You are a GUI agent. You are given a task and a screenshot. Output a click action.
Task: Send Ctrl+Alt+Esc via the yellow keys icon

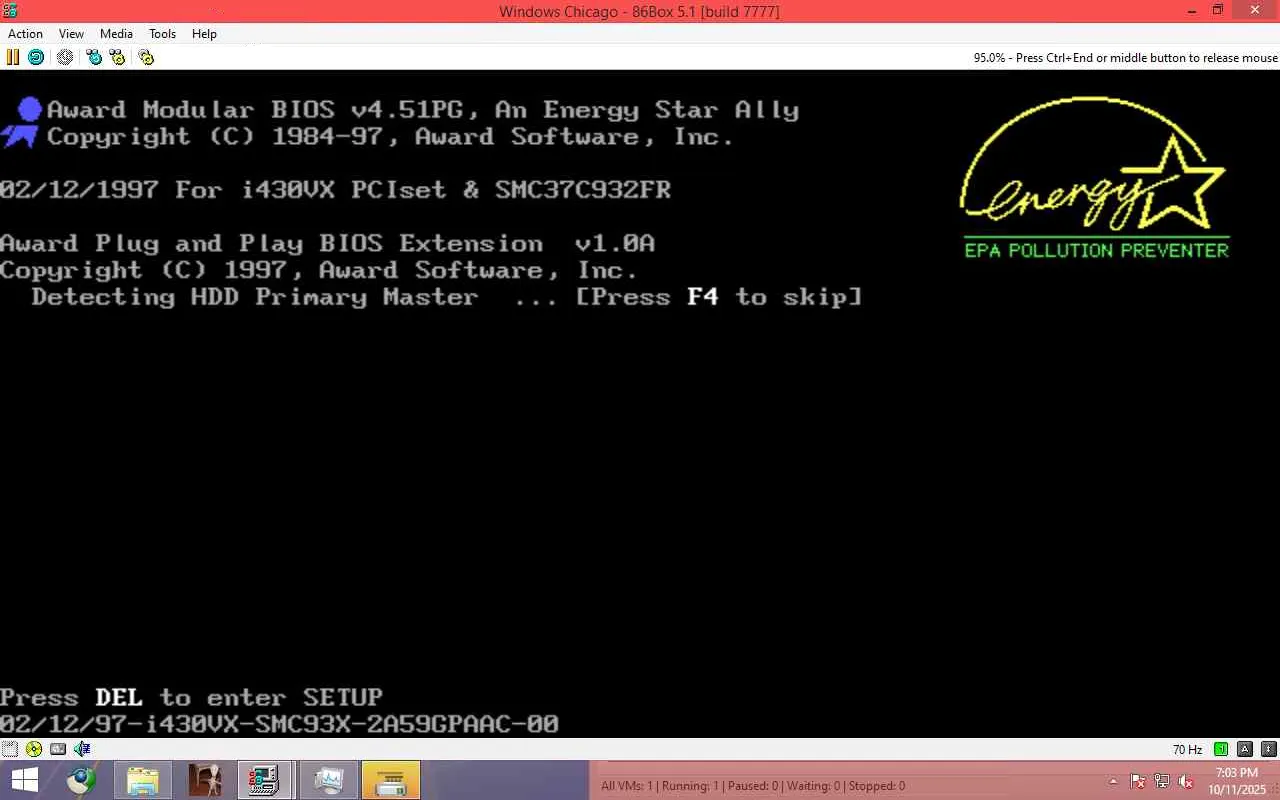[x=117, y=57]
